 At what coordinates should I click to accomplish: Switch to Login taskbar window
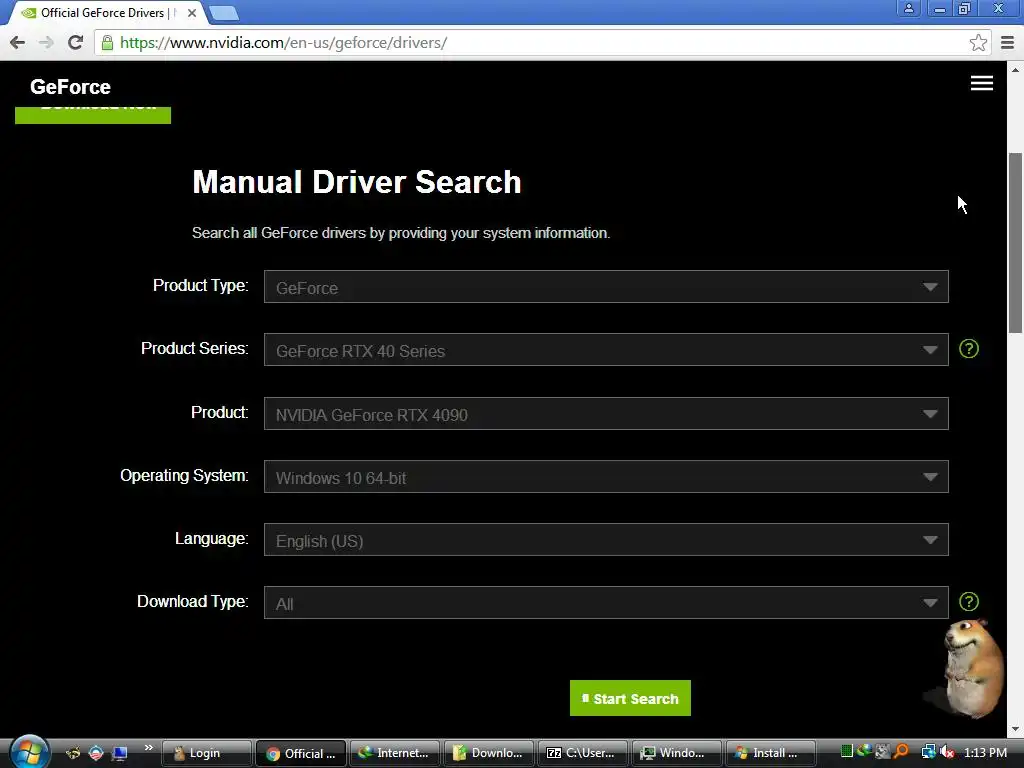tap(206, 753)
